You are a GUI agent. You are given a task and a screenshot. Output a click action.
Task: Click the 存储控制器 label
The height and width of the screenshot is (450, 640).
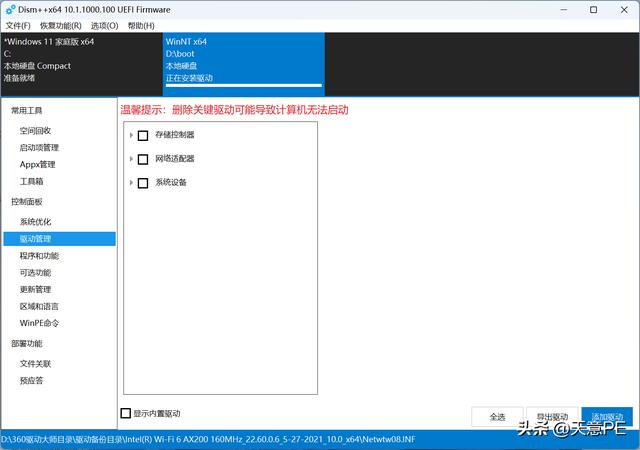pos(175,135)
